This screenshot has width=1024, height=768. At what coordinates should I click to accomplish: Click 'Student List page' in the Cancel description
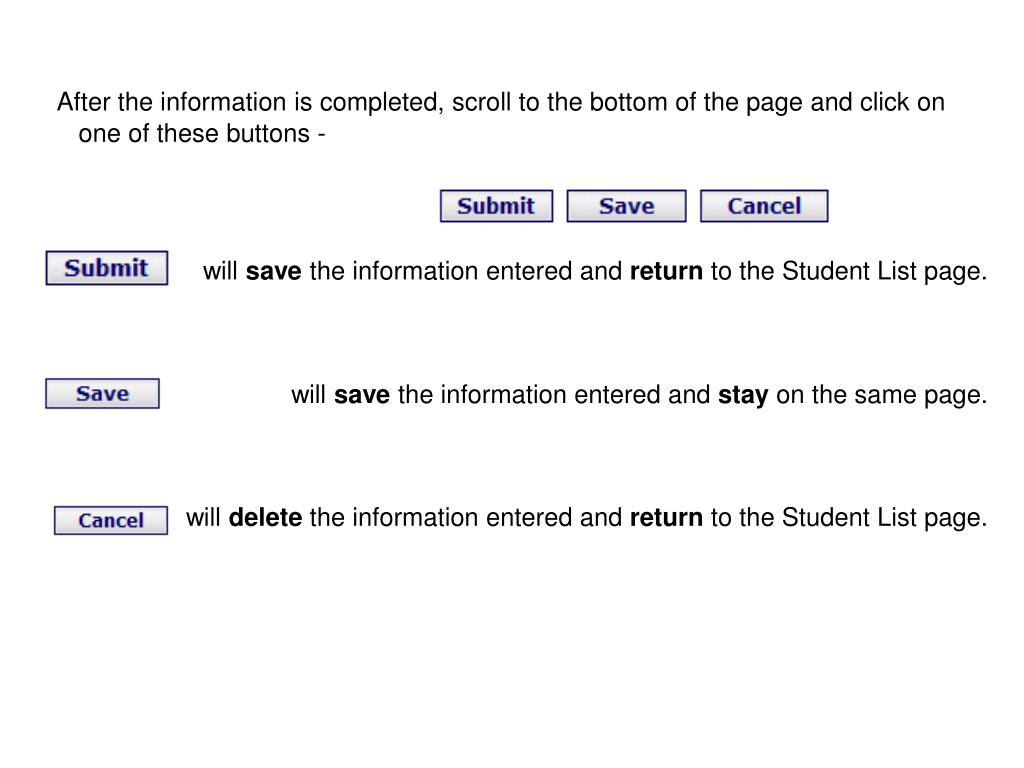tap(884, 518)
